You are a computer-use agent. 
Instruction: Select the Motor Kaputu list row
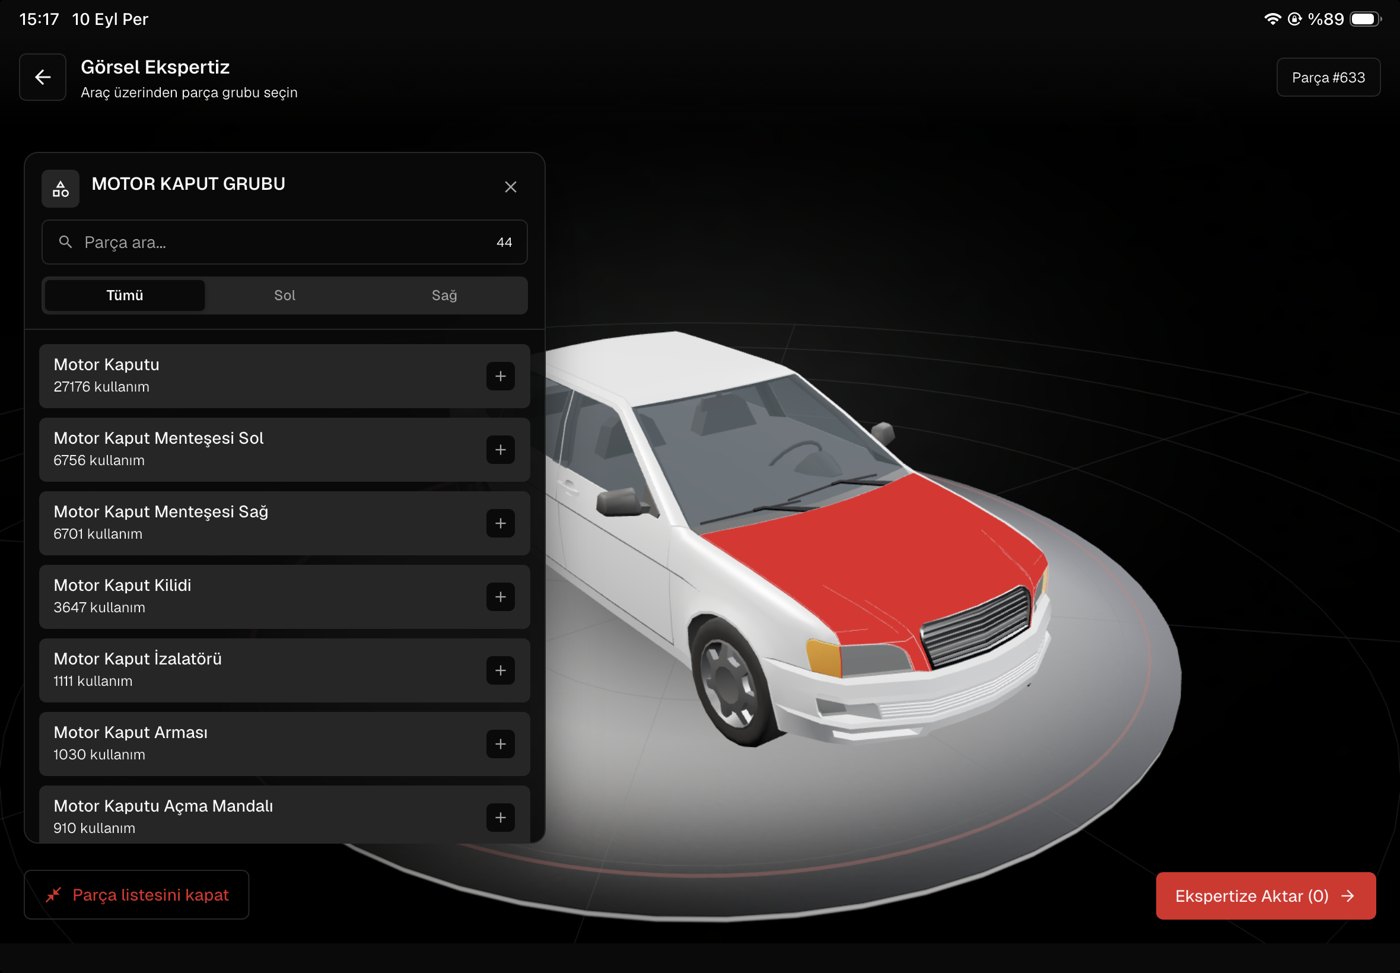pos(285,376)
